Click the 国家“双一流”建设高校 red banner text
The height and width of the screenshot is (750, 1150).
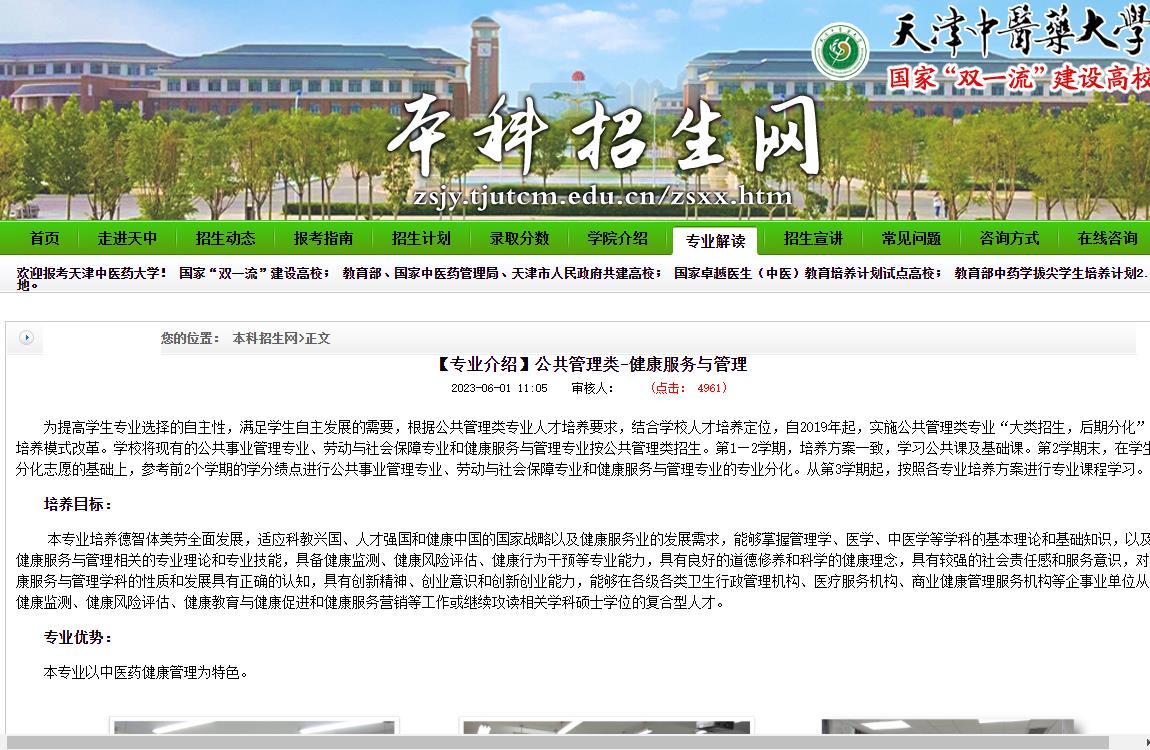click(1018, 78)
